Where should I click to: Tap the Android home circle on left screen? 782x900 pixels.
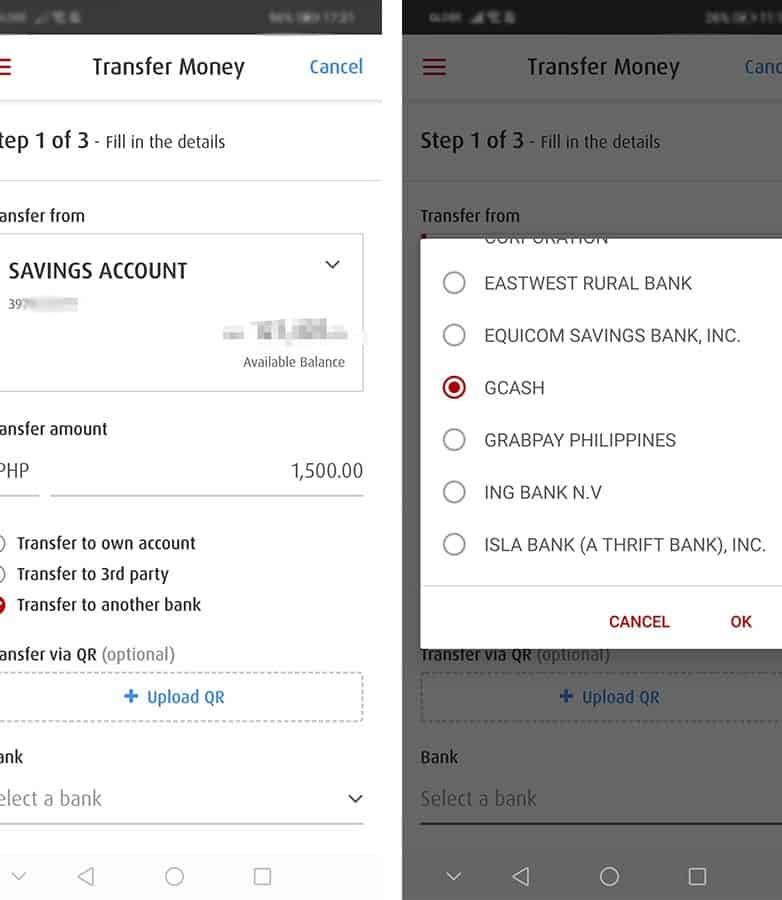click(174, 876)
